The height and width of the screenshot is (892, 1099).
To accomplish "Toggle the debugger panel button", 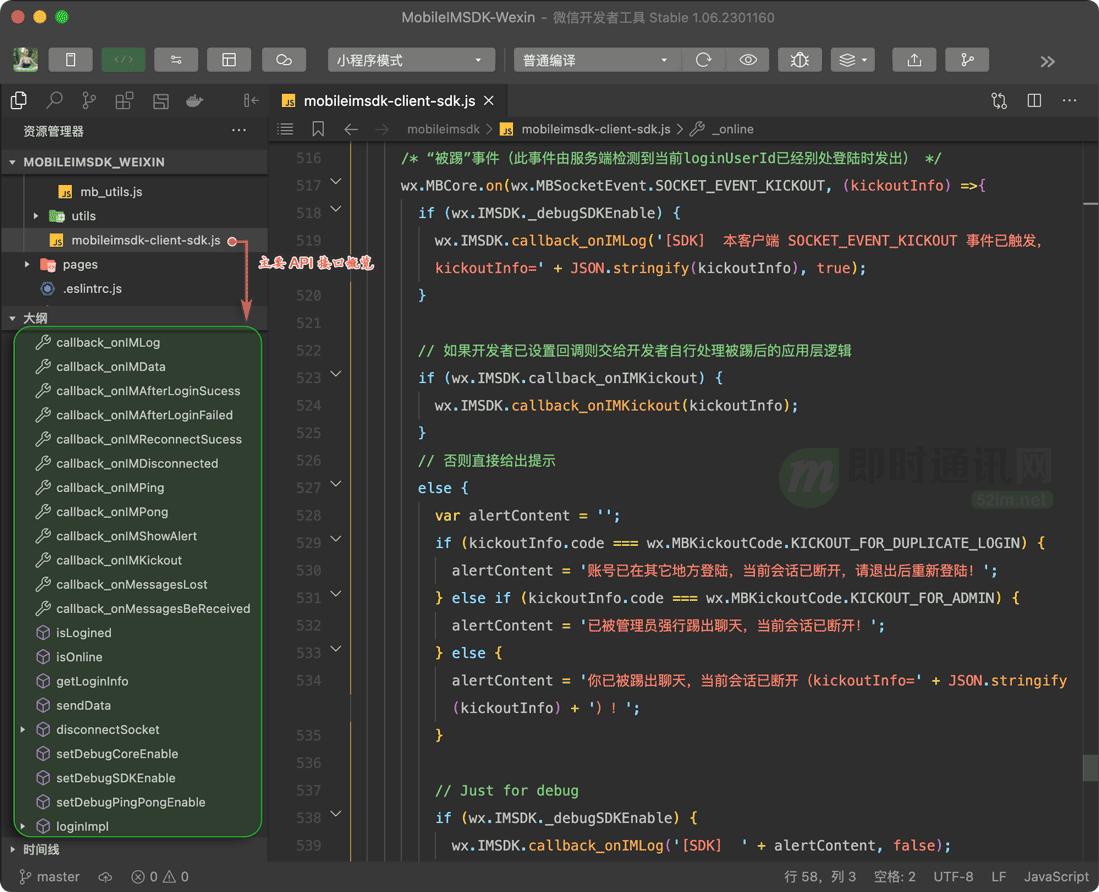I will pos(176,60).
